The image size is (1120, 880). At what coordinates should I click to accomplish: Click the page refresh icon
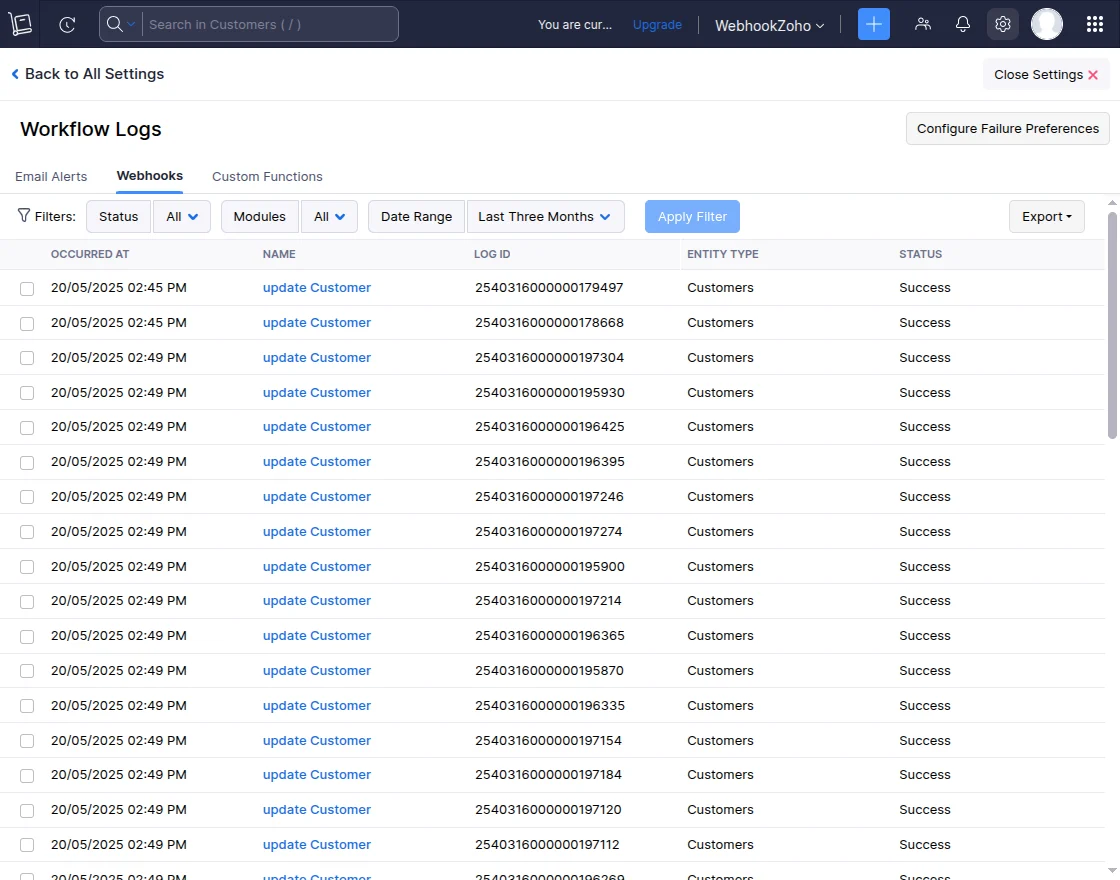pos(66,24)
